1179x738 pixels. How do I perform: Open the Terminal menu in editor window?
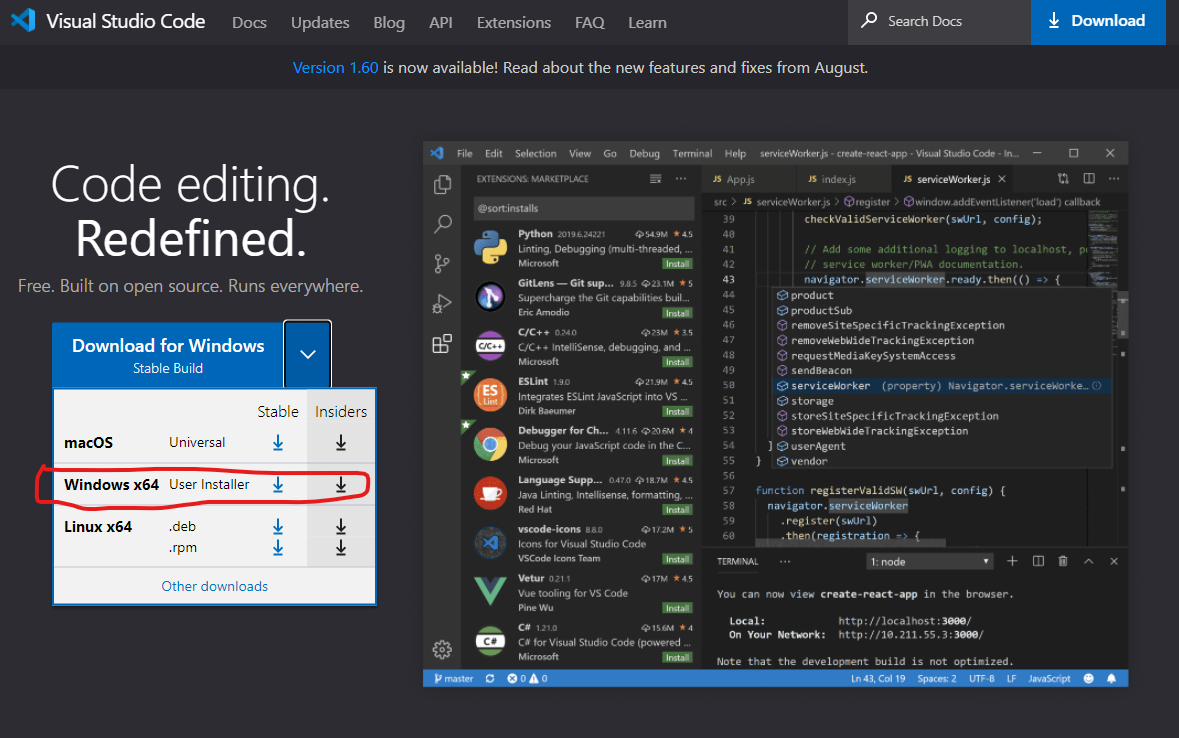point(692,153)
